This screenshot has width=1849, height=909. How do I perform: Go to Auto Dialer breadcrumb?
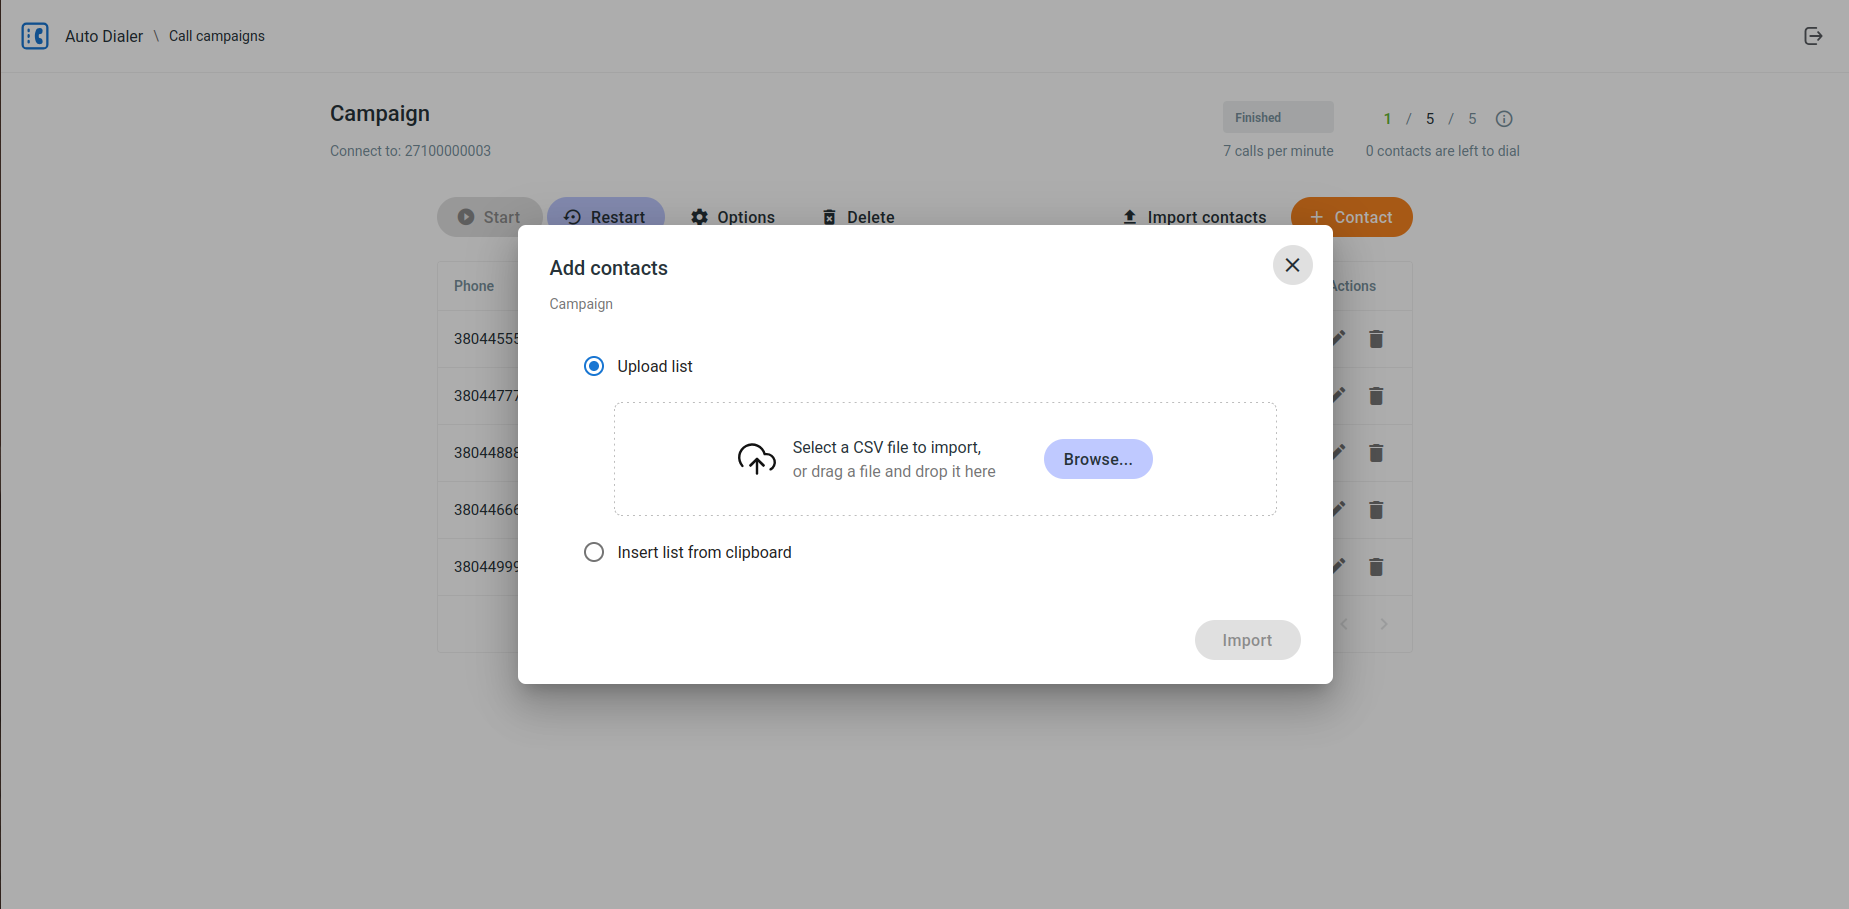104,36
